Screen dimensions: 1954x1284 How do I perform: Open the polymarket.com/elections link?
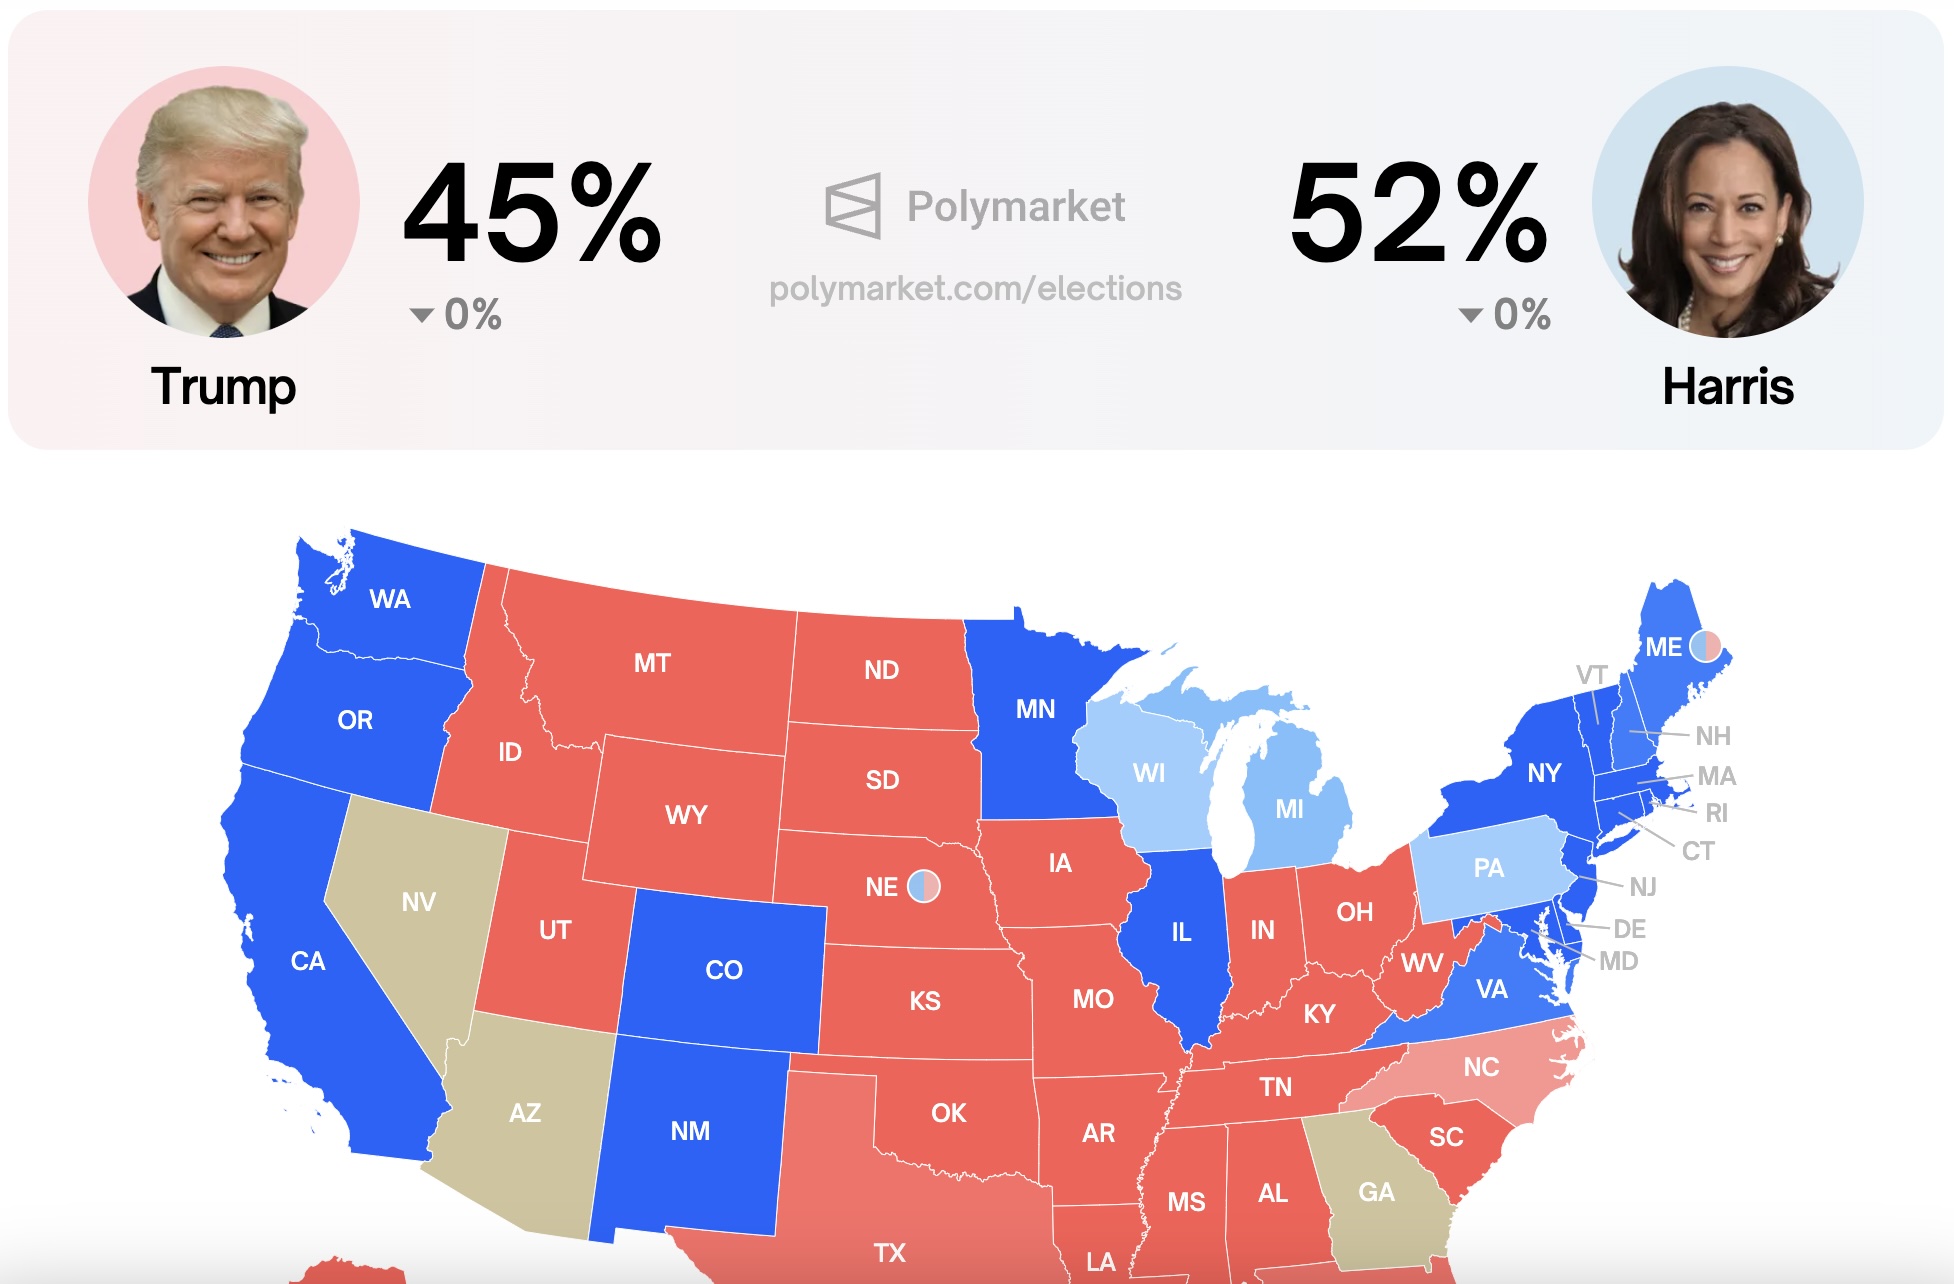tap(975, 289)
